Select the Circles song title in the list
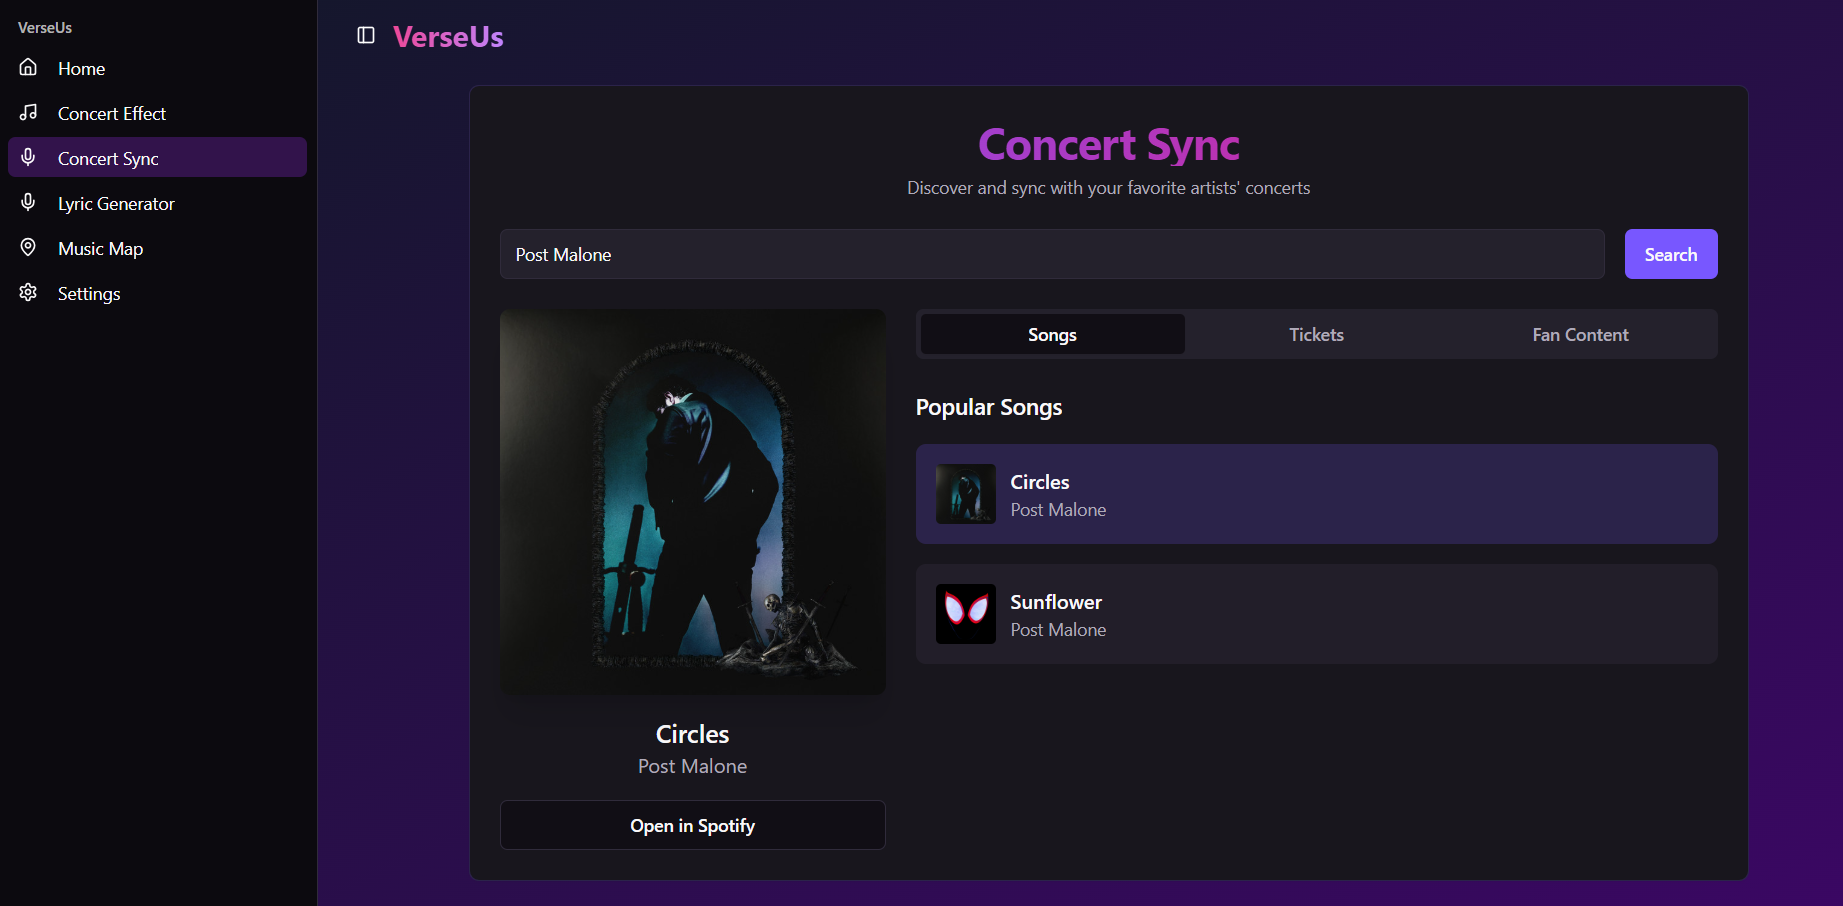Viewport: 1843px width, 906px height. (1040, 482)
